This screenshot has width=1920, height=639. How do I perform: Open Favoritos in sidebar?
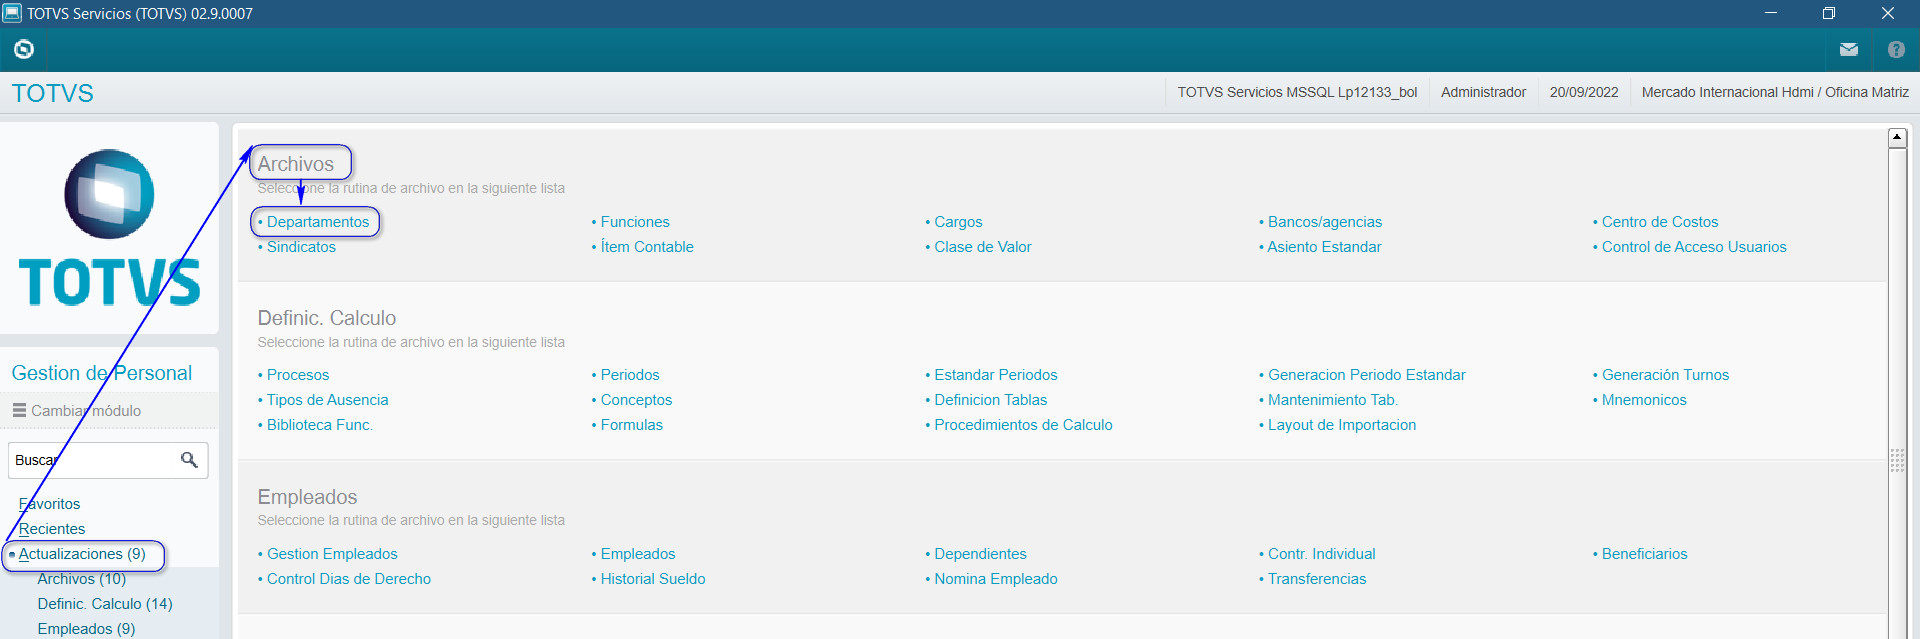(x=49, y=504)
